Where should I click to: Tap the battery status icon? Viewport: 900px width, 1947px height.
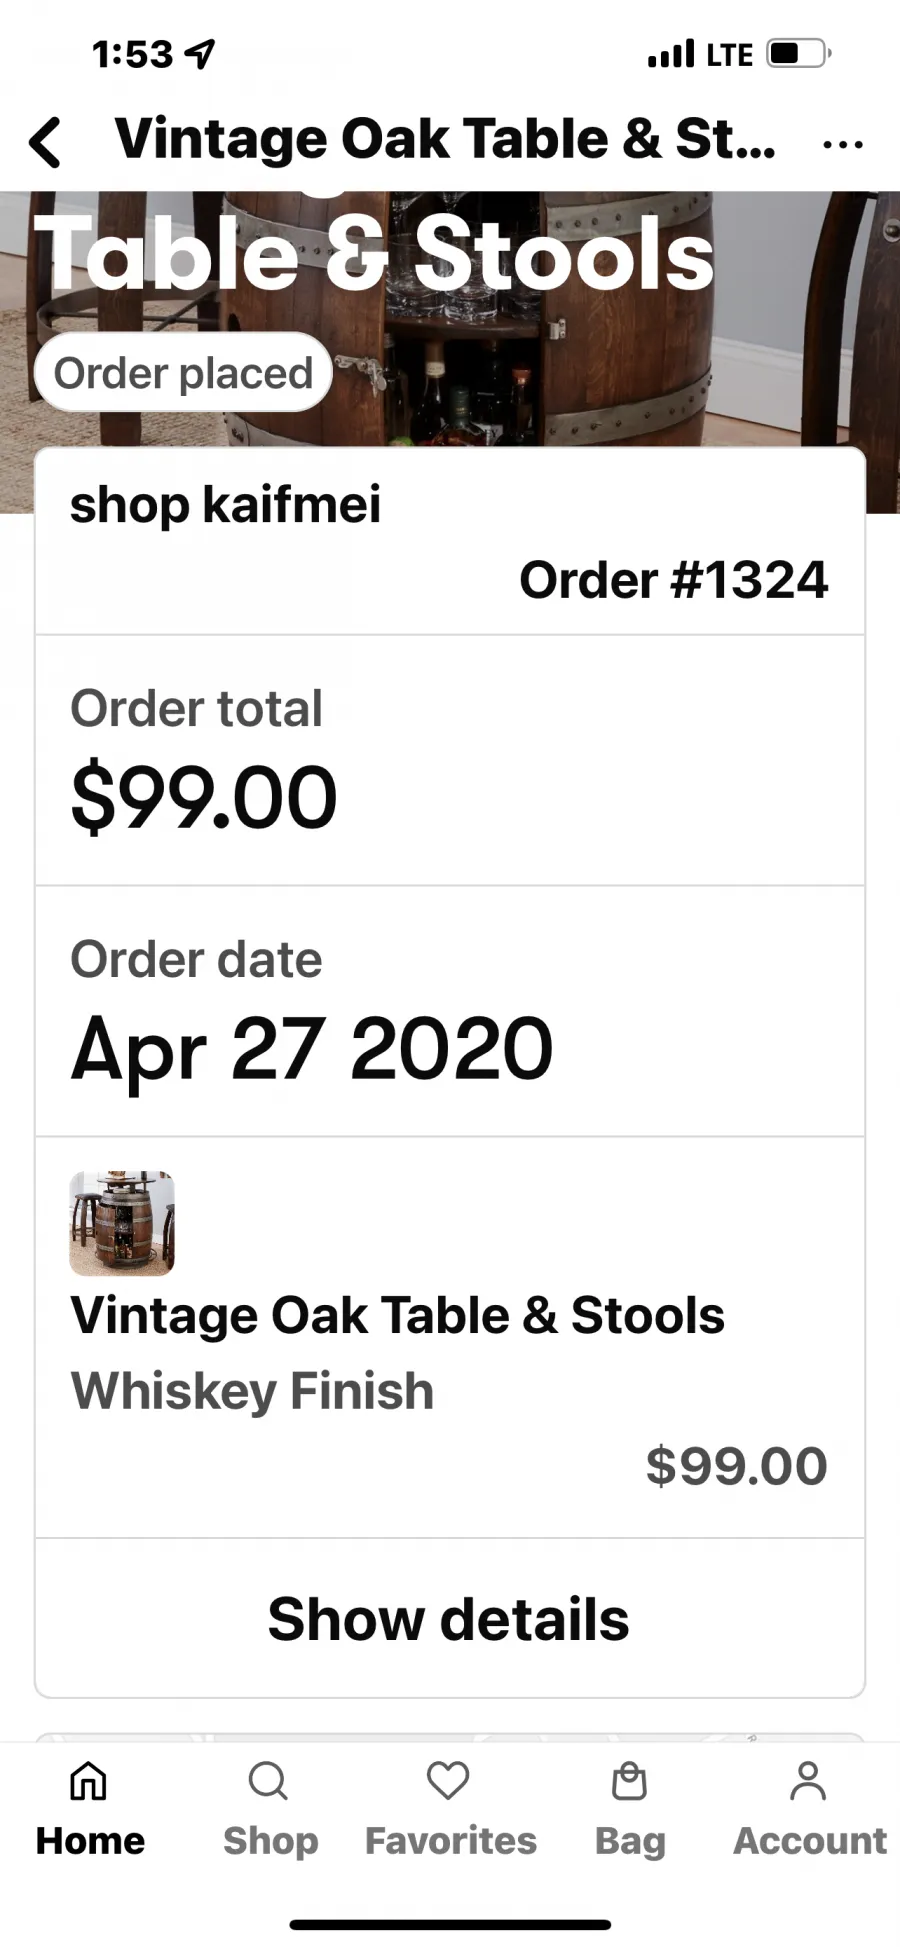coord(799,53)
